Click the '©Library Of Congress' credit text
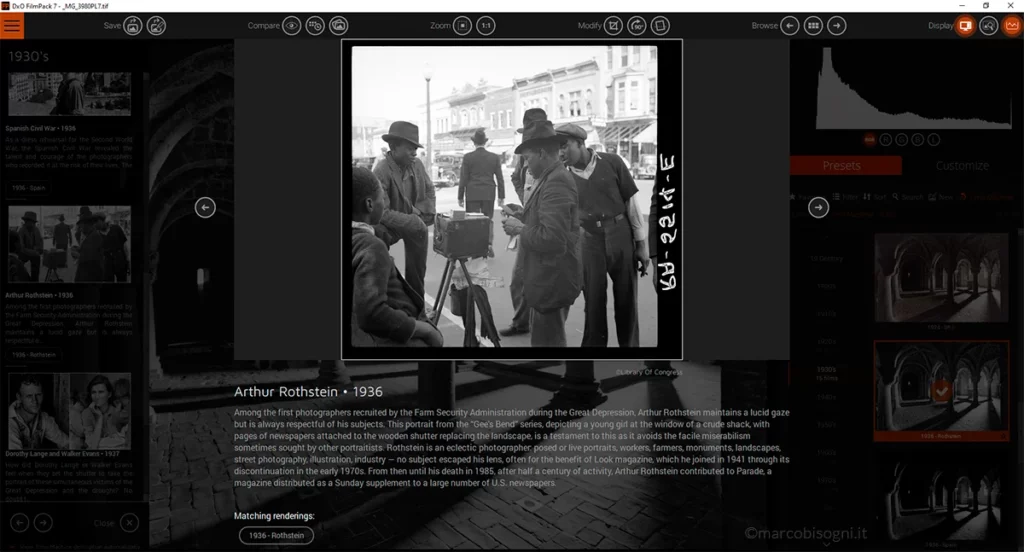 tap(648, 372)
